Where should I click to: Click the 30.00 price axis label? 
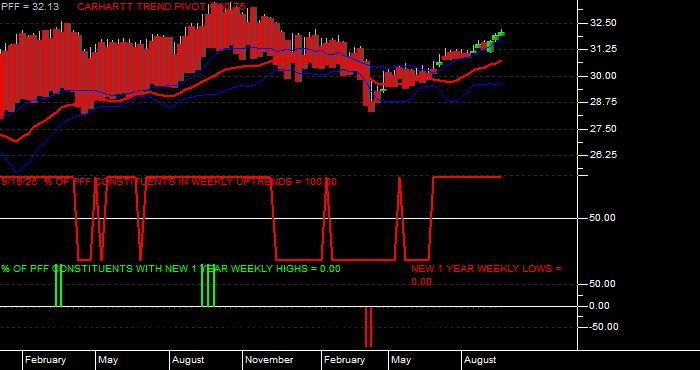click(604, 76)
